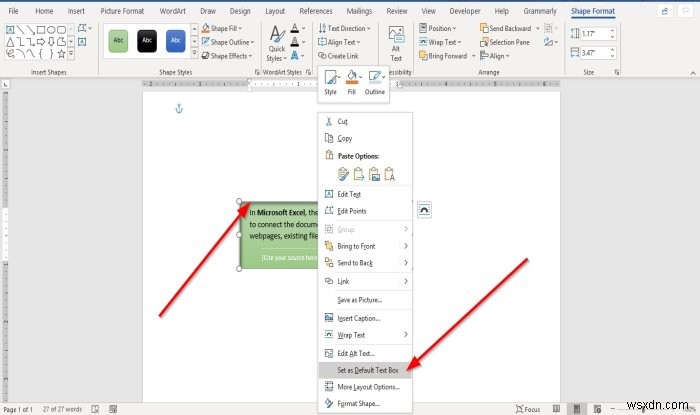Choose More Layout Options menu item

tap(365, 387)
